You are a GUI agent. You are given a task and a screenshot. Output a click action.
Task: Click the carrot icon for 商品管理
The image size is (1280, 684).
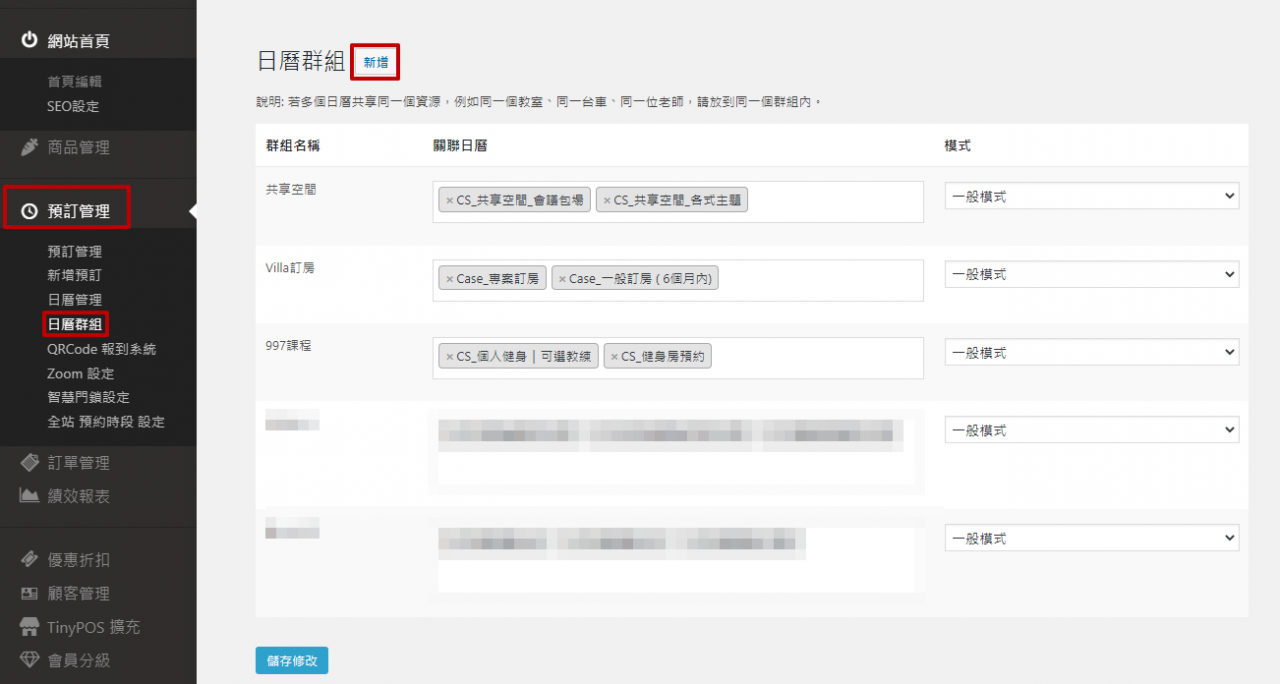[x=29, y=148]
